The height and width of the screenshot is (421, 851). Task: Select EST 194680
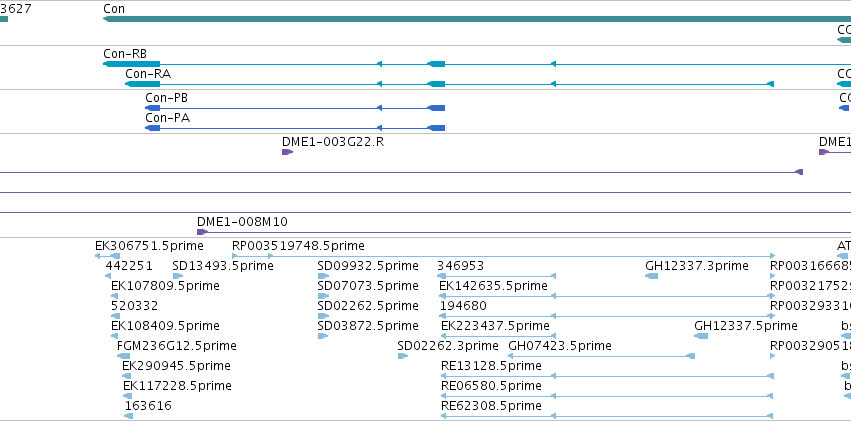[463, 306]
